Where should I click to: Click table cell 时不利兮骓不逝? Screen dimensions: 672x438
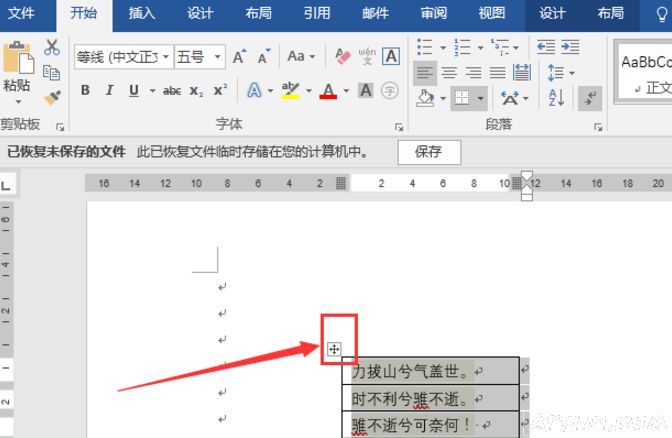click(431, 399)
